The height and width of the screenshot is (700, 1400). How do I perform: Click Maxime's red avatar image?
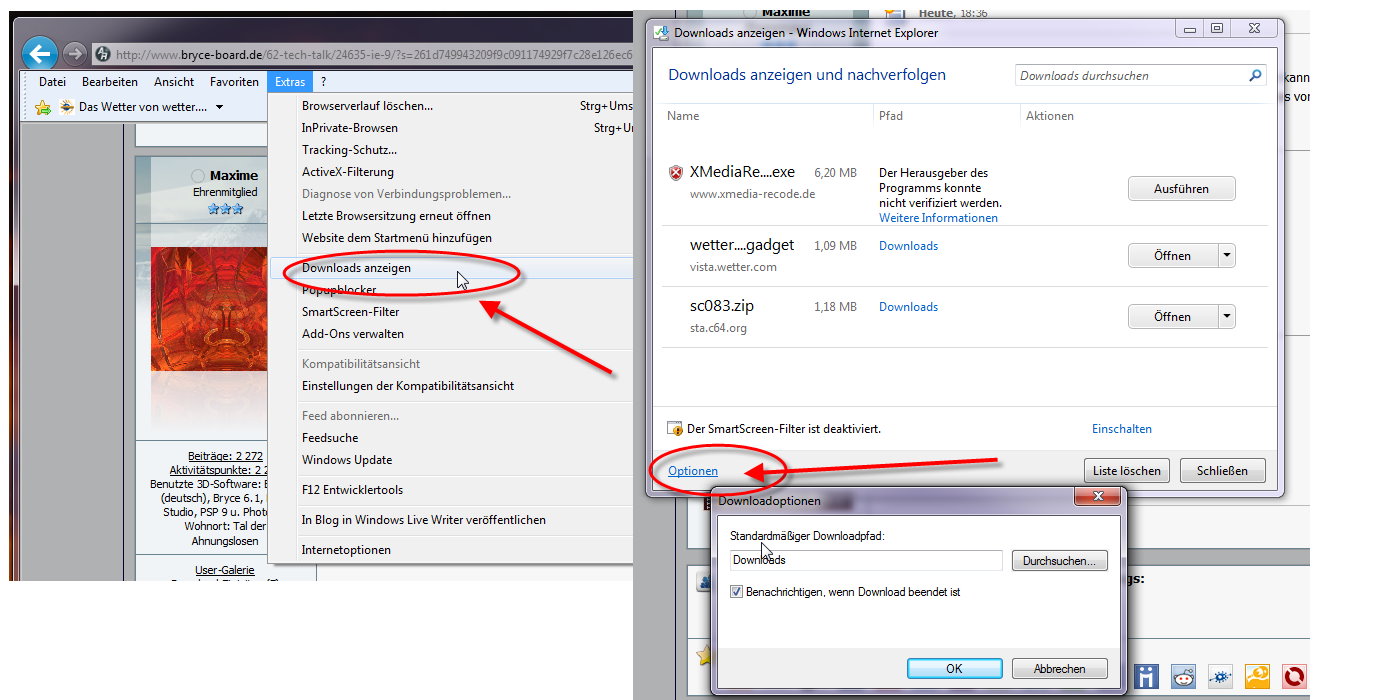(208, 309)
